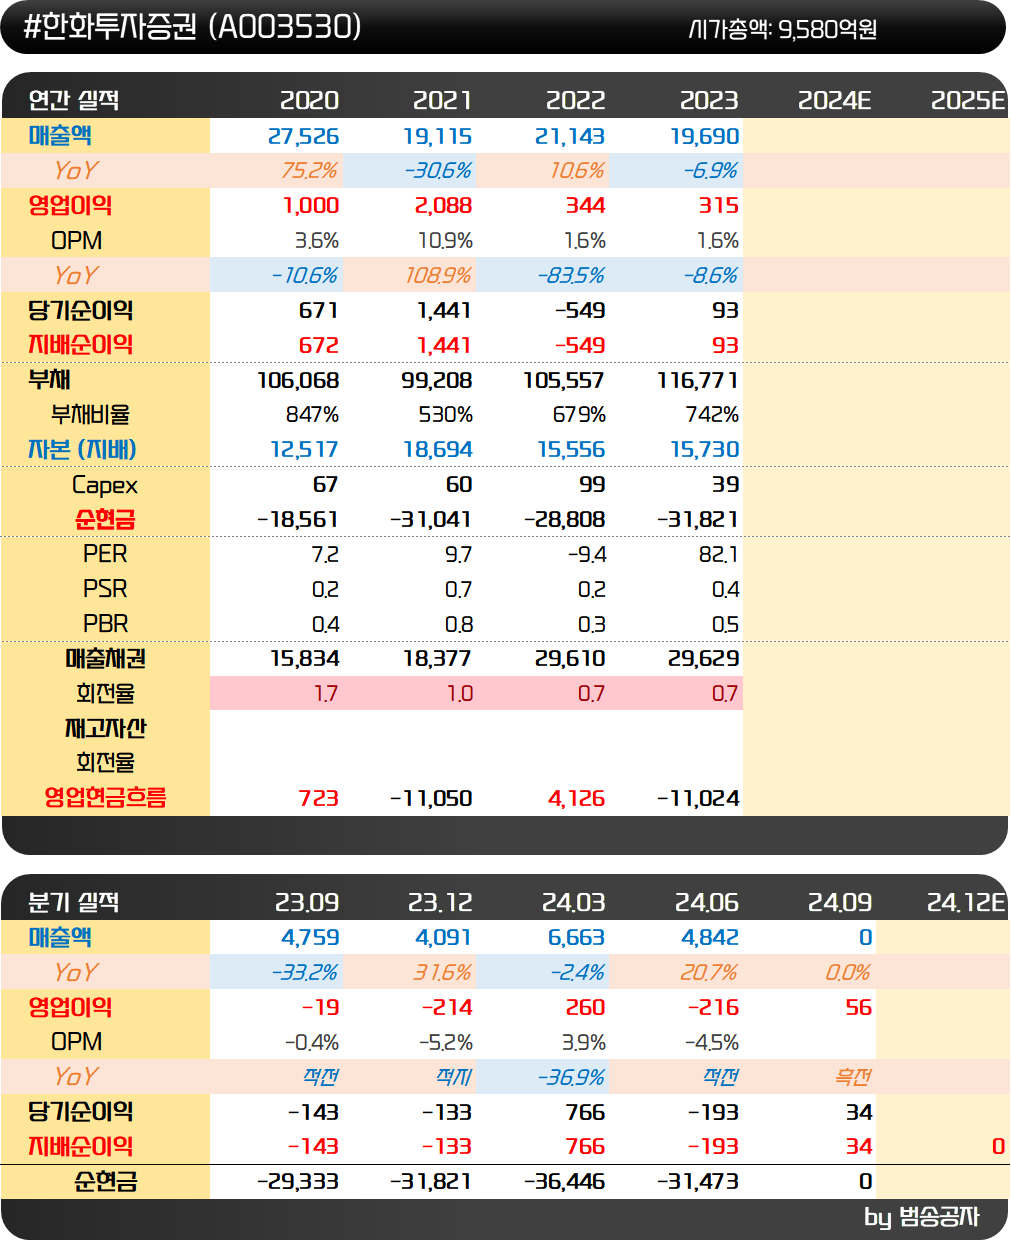
Task: Click the 2020 annual column header
Action: click(x=309, y=100)
